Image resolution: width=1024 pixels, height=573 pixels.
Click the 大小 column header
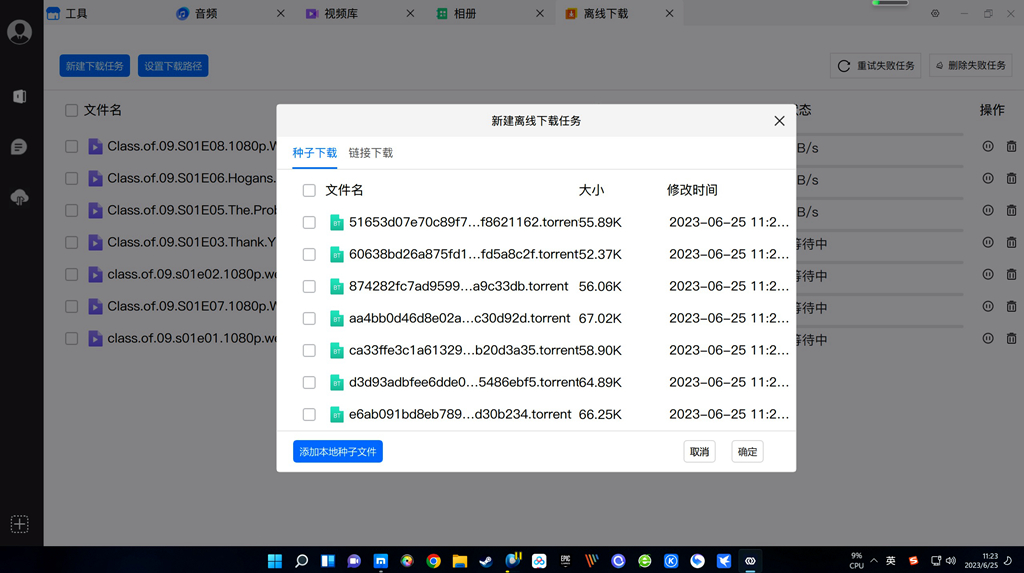tap(591, 190)
